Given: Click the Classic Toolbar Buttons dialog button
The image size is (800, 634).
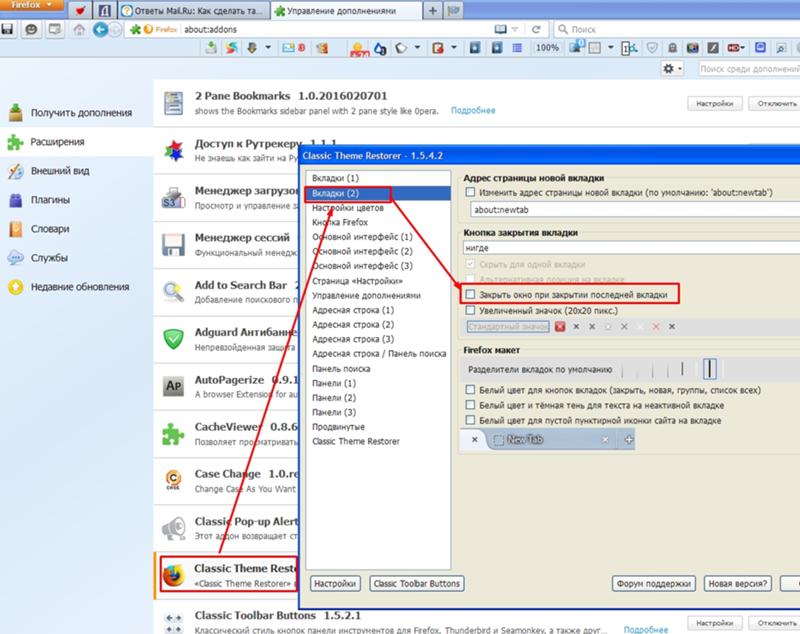Looking at the screenshot, I should point(417,584).
